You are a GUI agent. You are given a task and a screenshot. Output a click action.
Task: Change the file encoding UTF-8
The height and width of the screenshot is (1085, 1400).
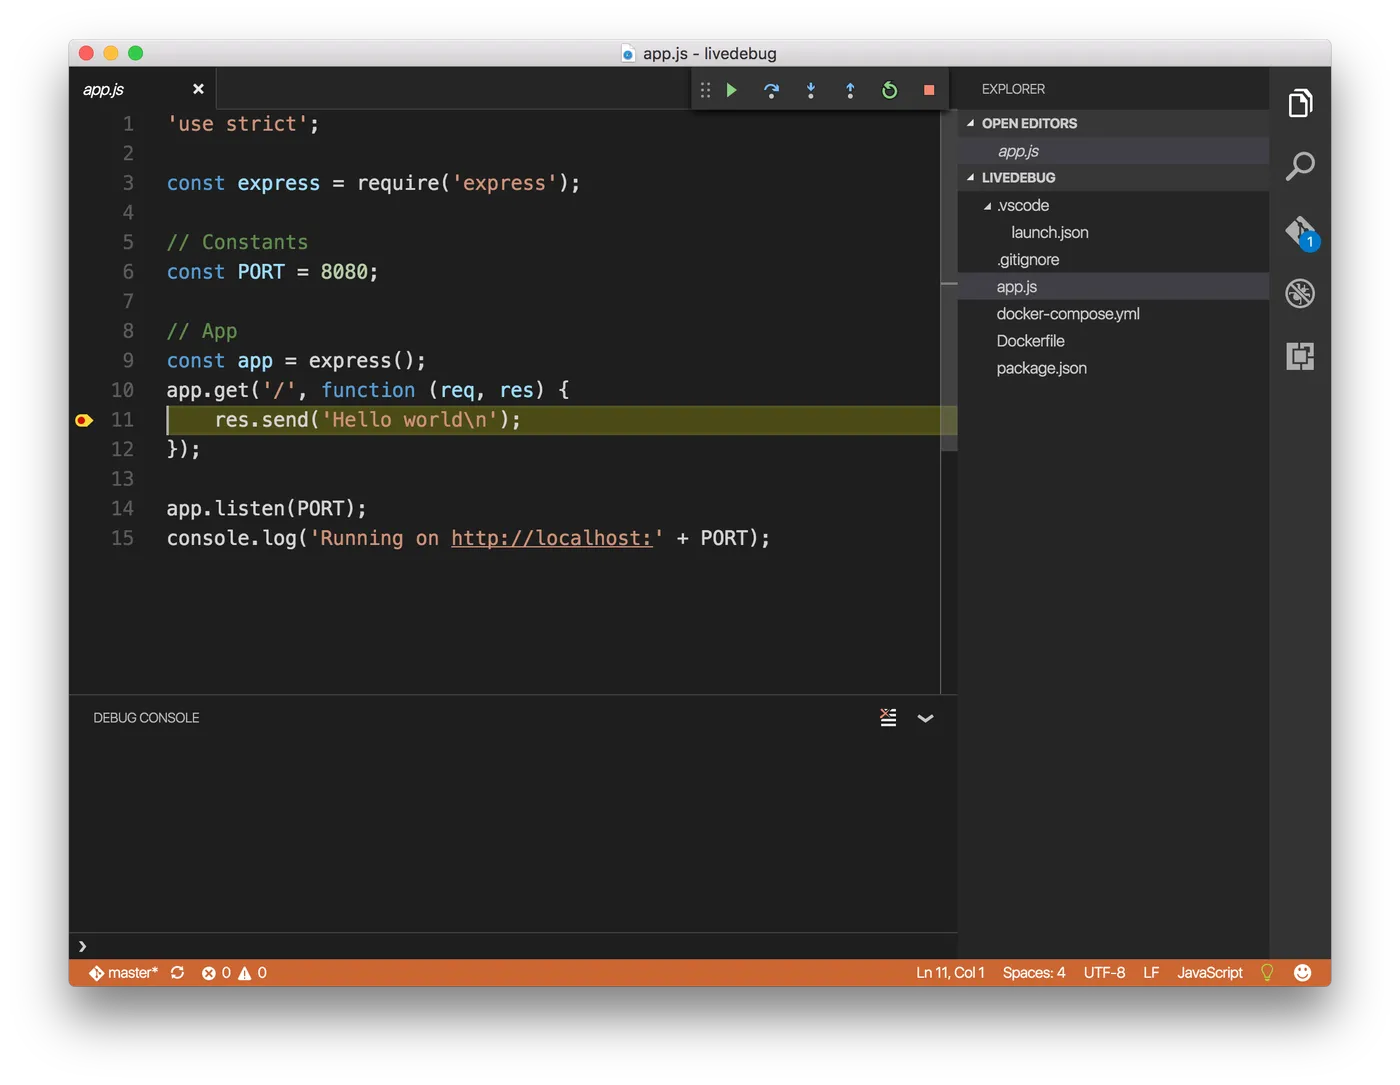coord(1104,972)
